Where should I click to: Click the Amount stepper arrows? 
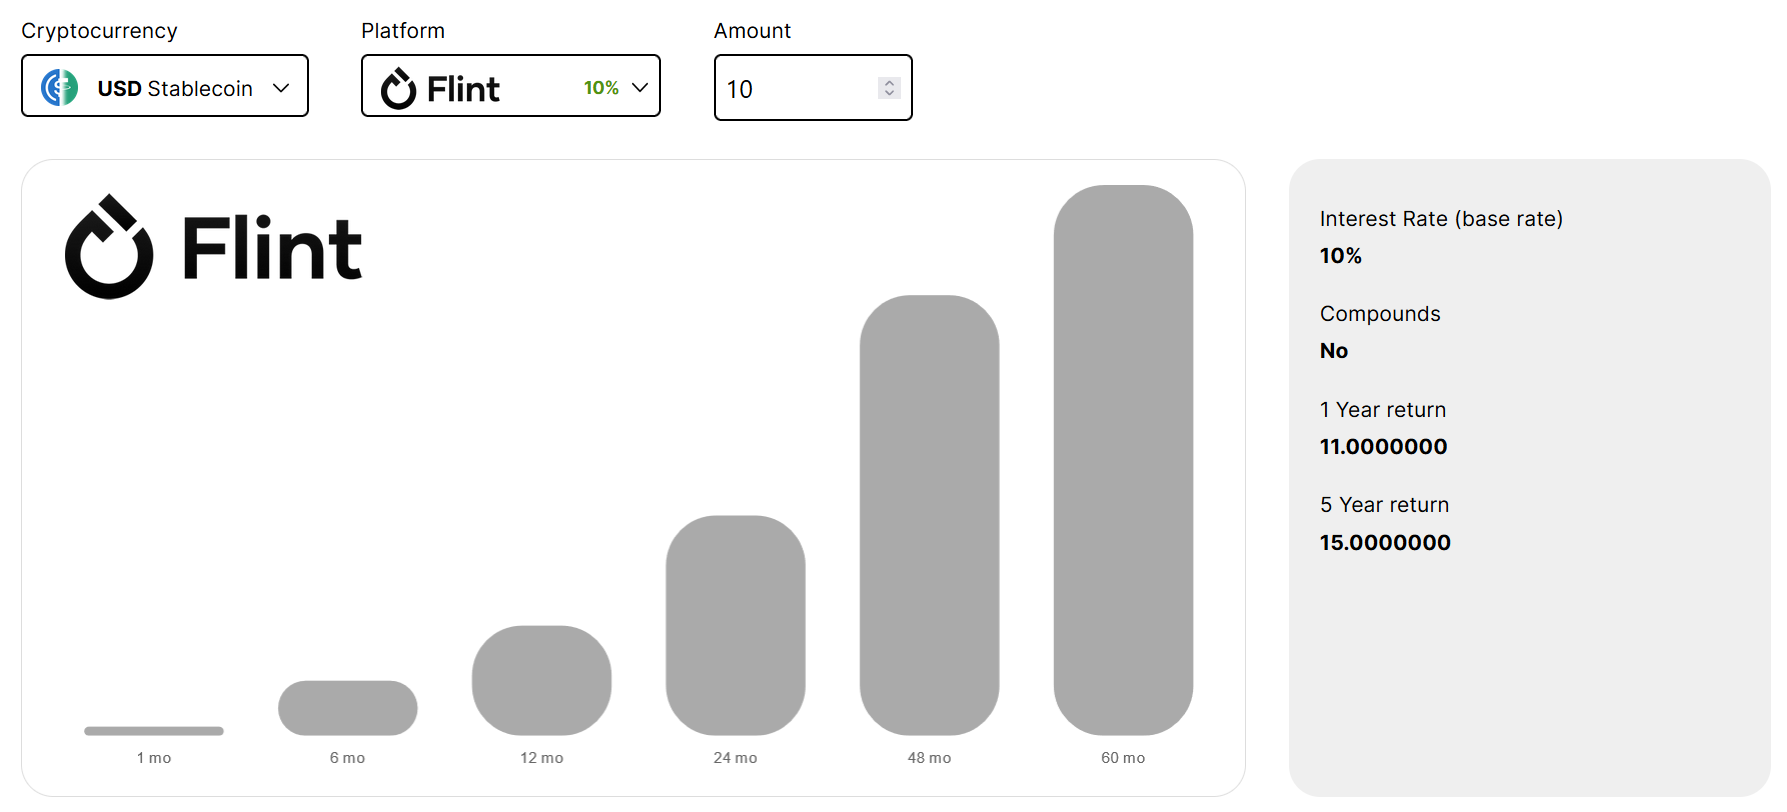point(889,88)
